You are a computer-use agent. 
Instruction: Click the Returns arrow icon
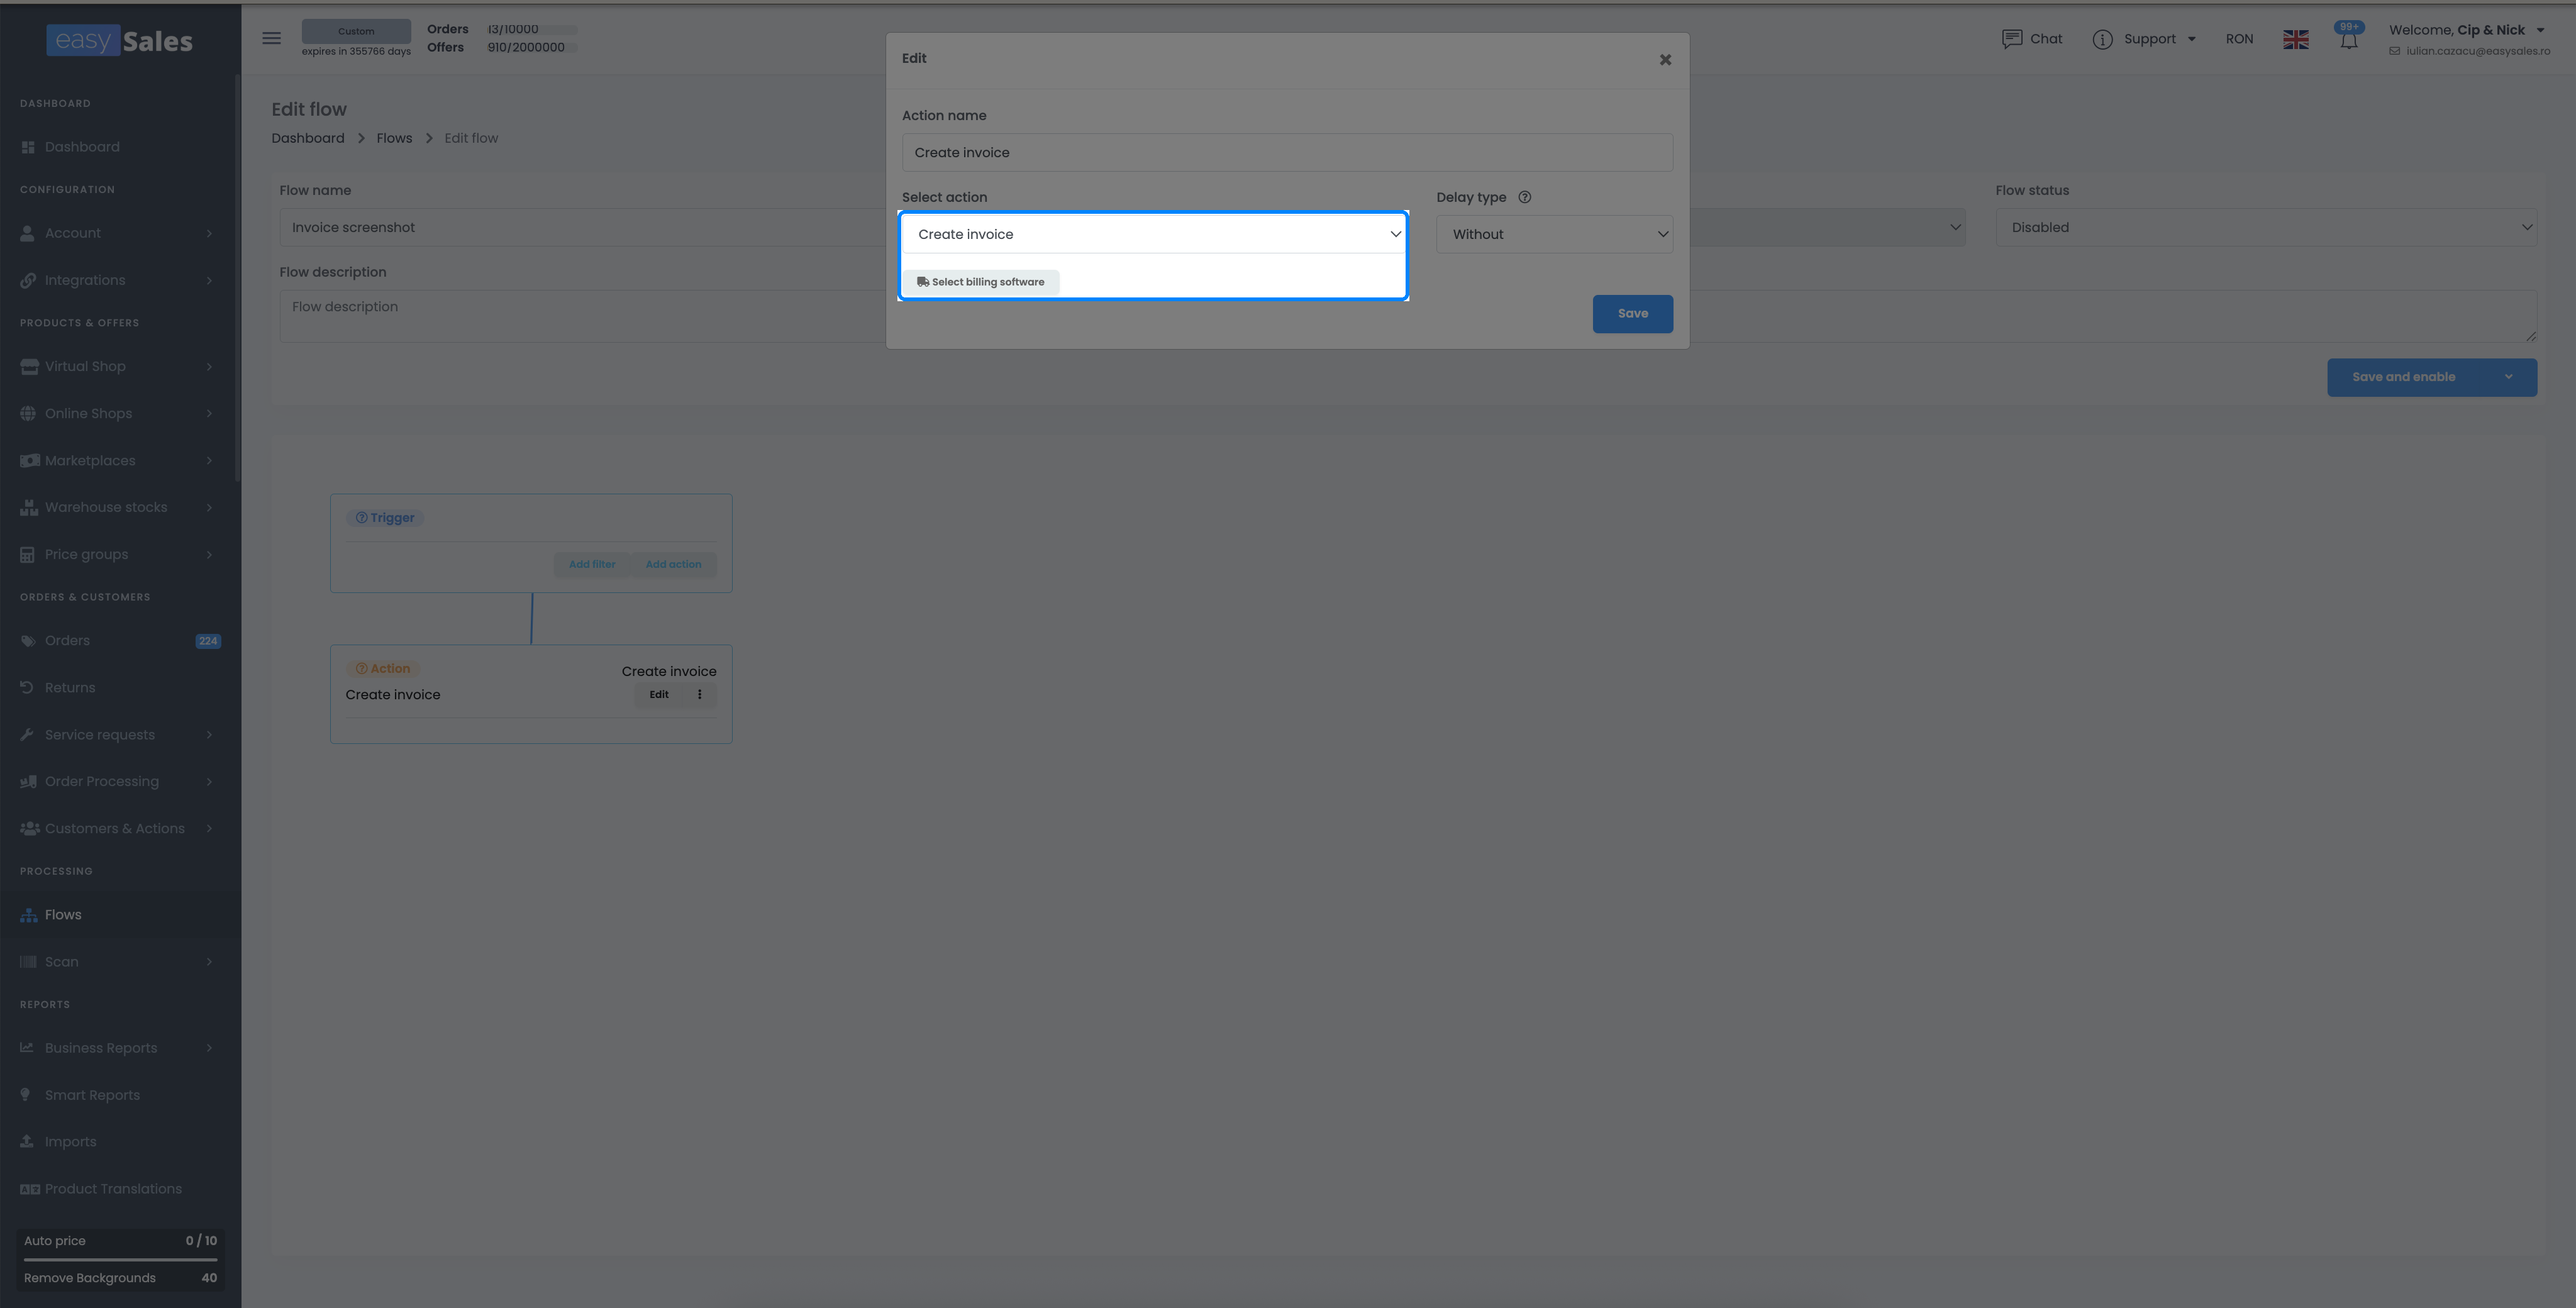[27, 687]
